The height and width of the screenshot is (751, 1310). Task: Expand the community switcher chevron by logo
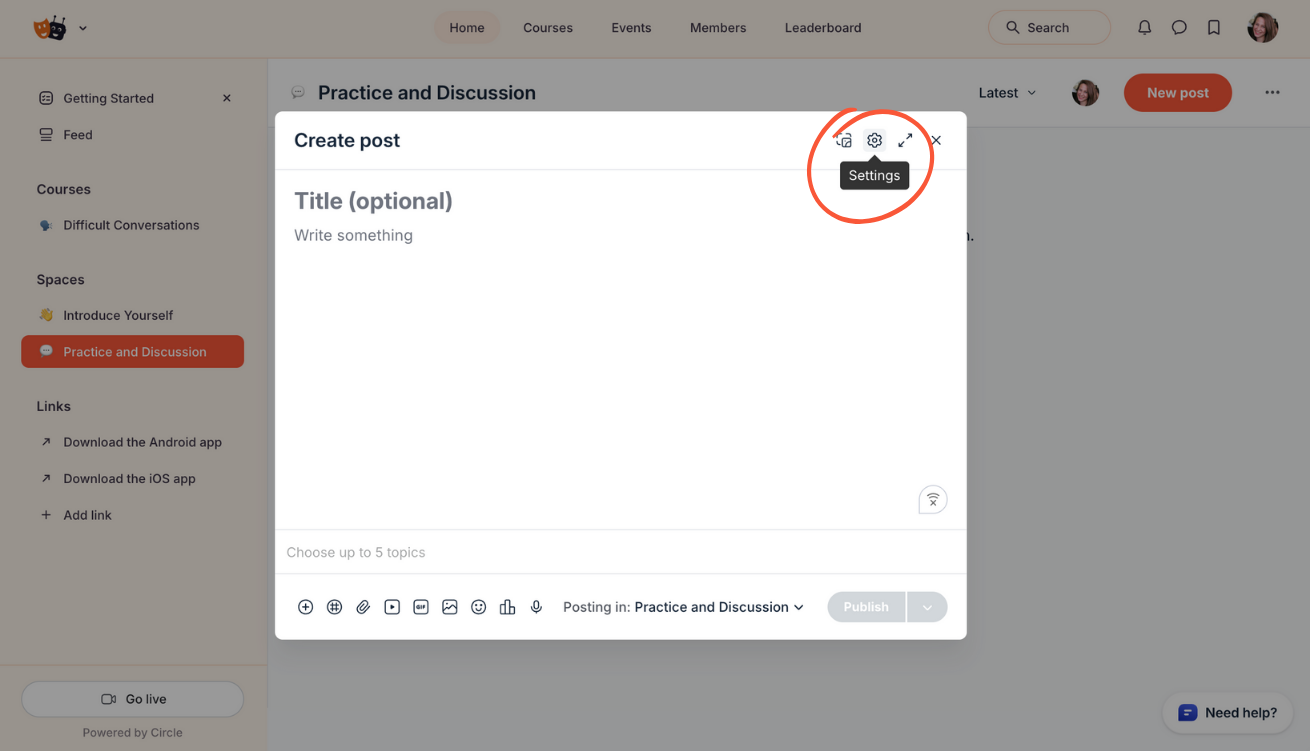[x=83, y=28]
